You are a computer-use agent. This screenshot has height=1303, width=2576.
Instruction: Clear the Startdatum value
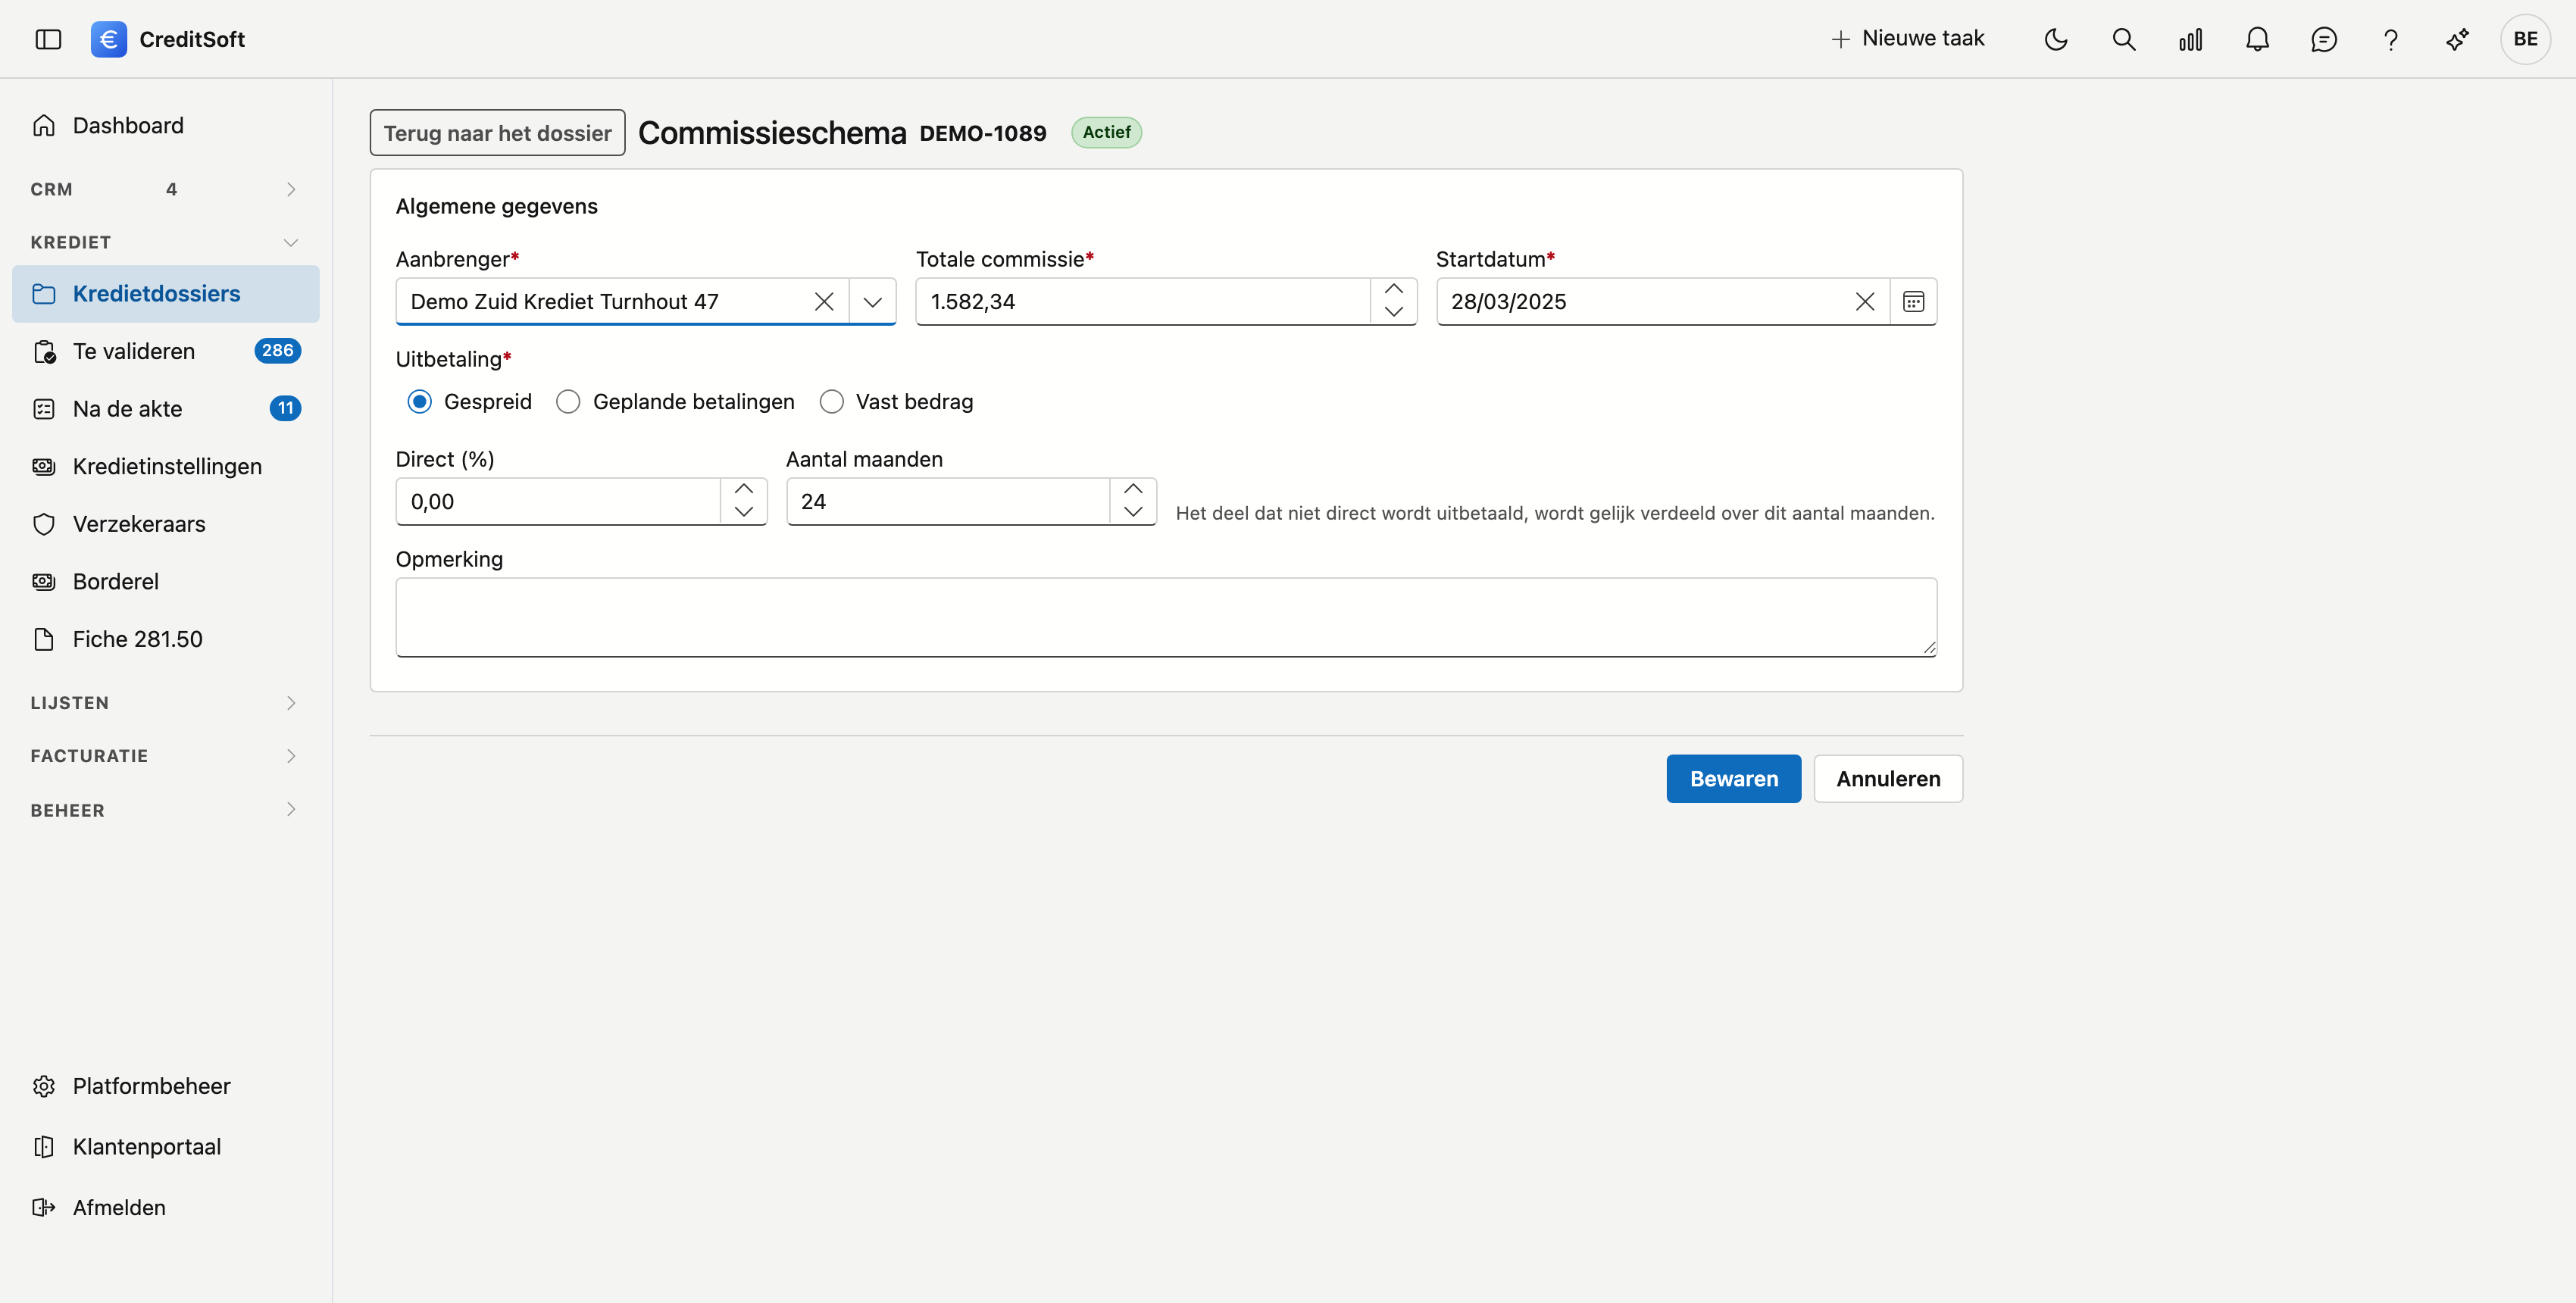tap(1865, 302)
